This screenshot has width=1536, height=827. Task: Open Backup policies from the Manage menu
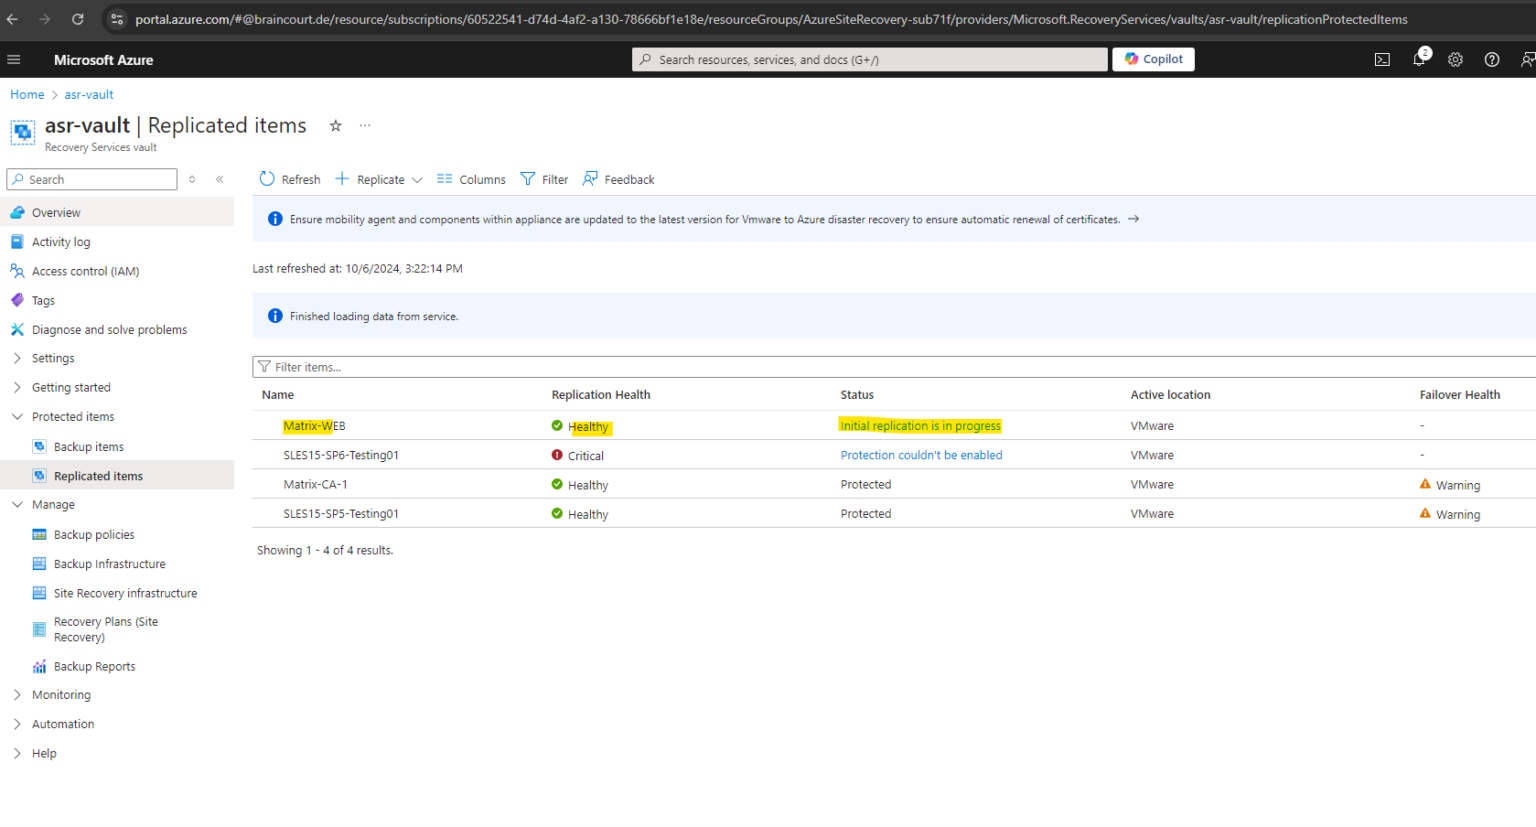(x=93, y=534)
